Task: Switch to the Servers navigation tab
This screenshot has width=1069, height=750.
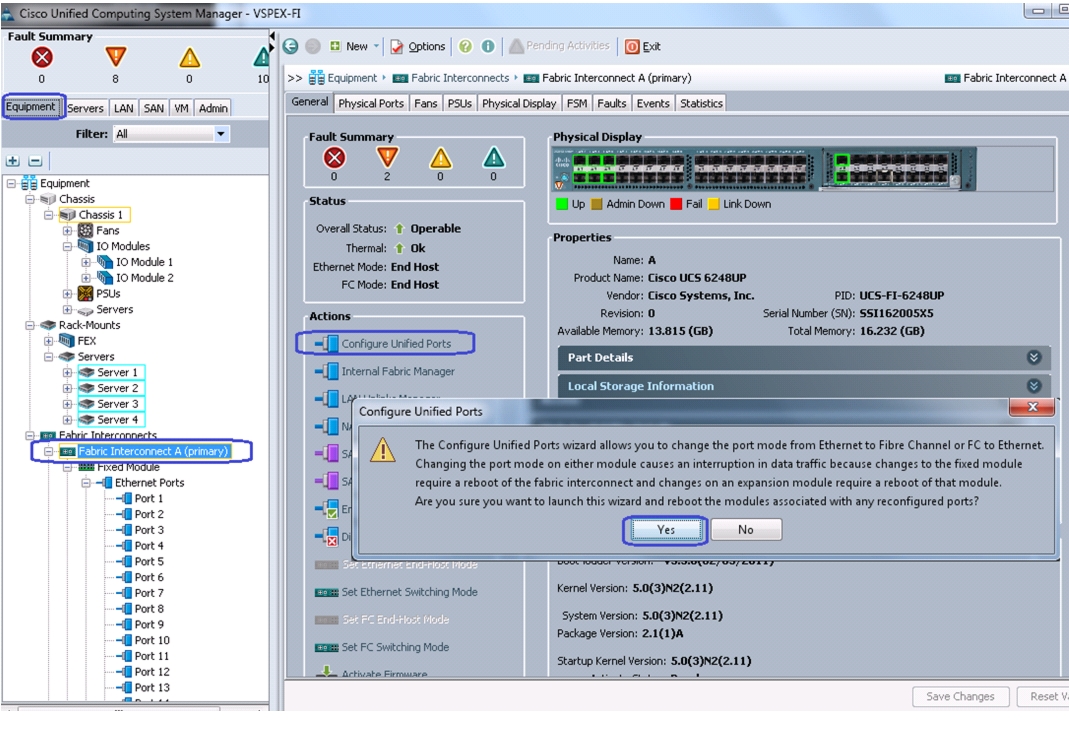Action: 85,108
